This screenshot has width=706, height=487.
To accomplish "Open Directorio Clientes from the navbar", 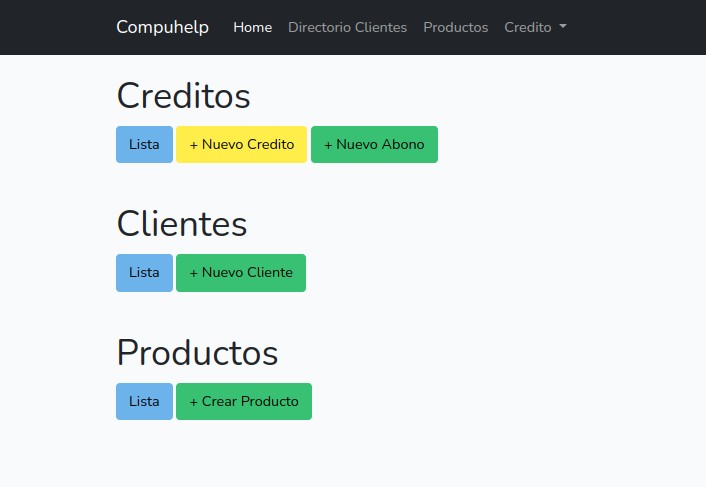I will click(x=347, y=27).
